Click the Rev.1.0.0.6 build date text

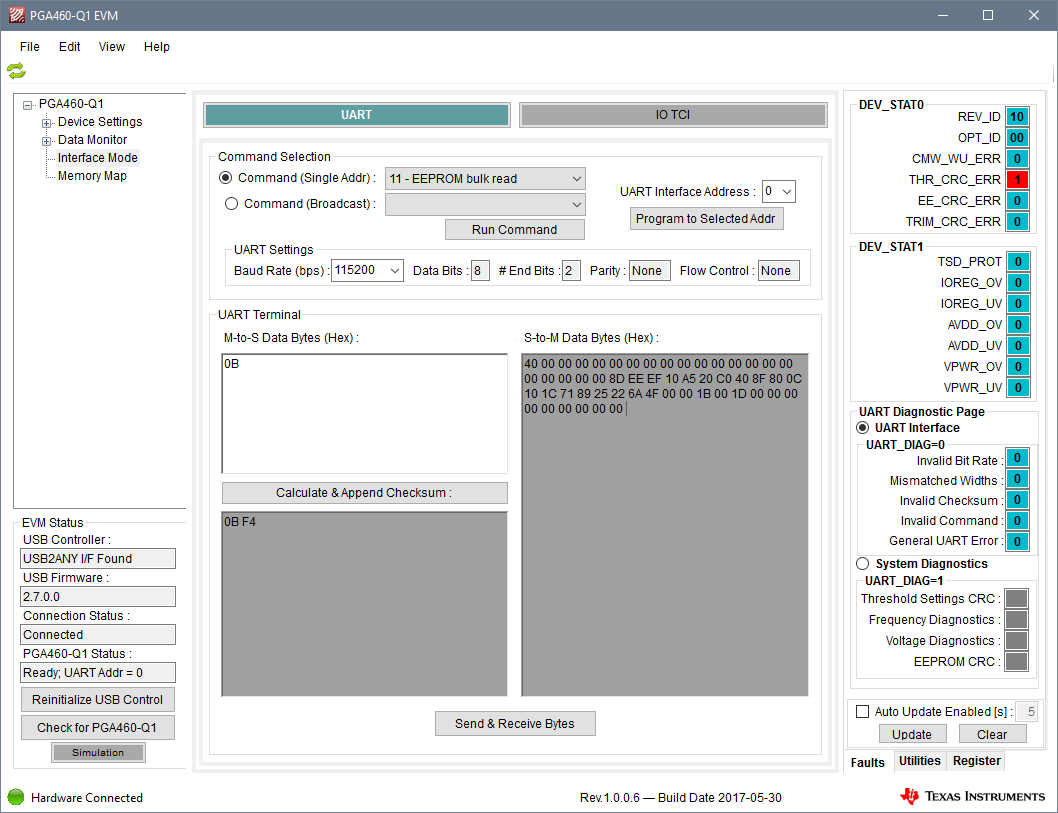tap(680, 797)
